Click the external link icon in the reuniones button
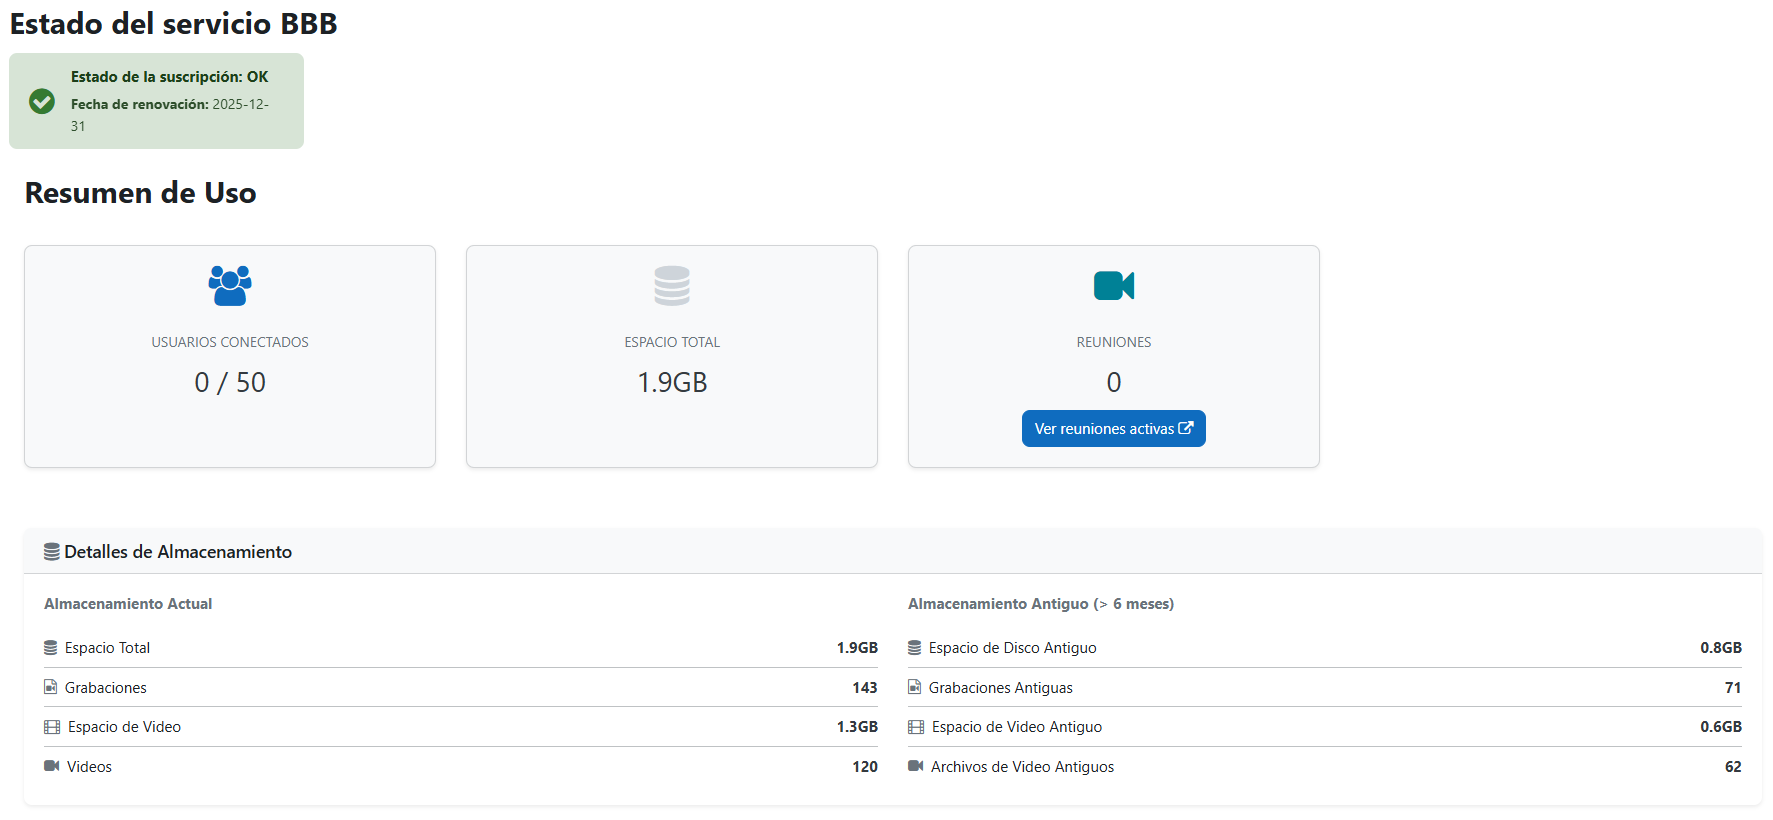Screen dimensions: 1773x820 [1186, 428]
